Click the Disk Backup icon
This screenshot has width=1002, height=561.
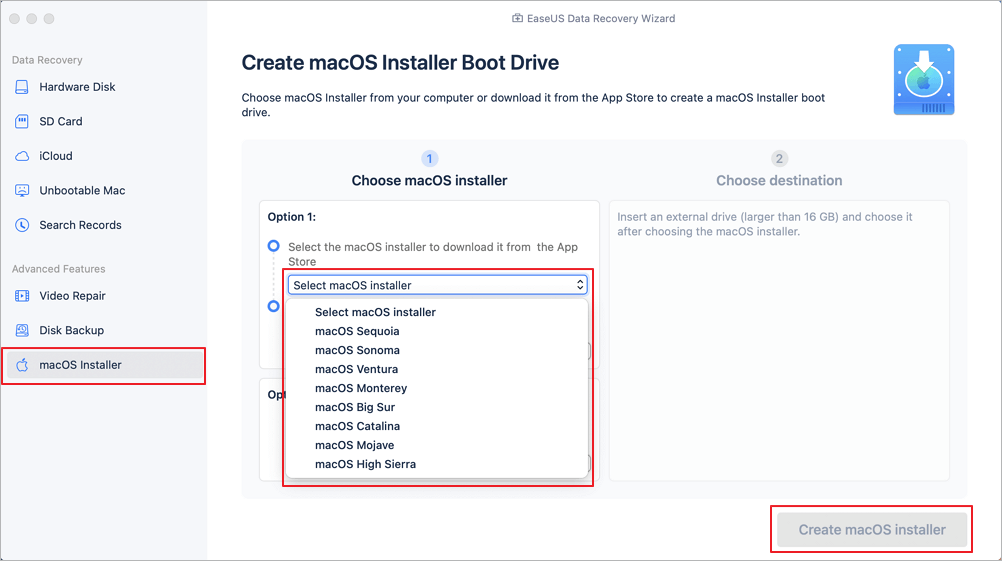pyautogui.click(x=22, y=331)
